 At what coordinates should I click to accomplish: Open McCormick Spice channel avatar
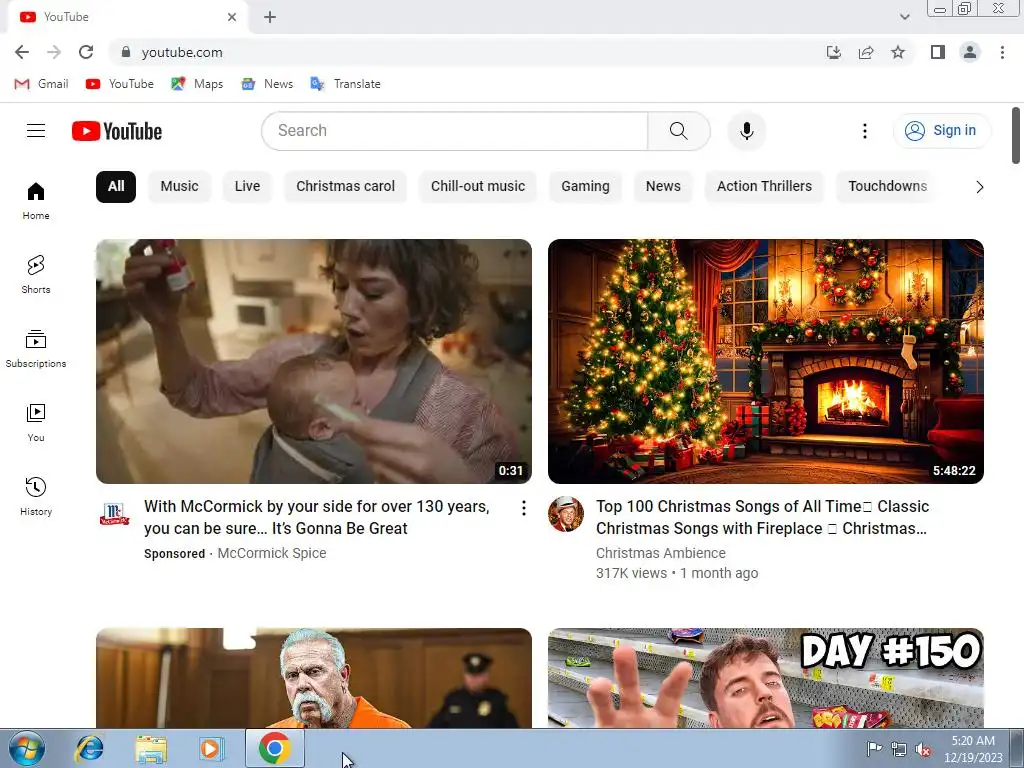coord(114,515)
